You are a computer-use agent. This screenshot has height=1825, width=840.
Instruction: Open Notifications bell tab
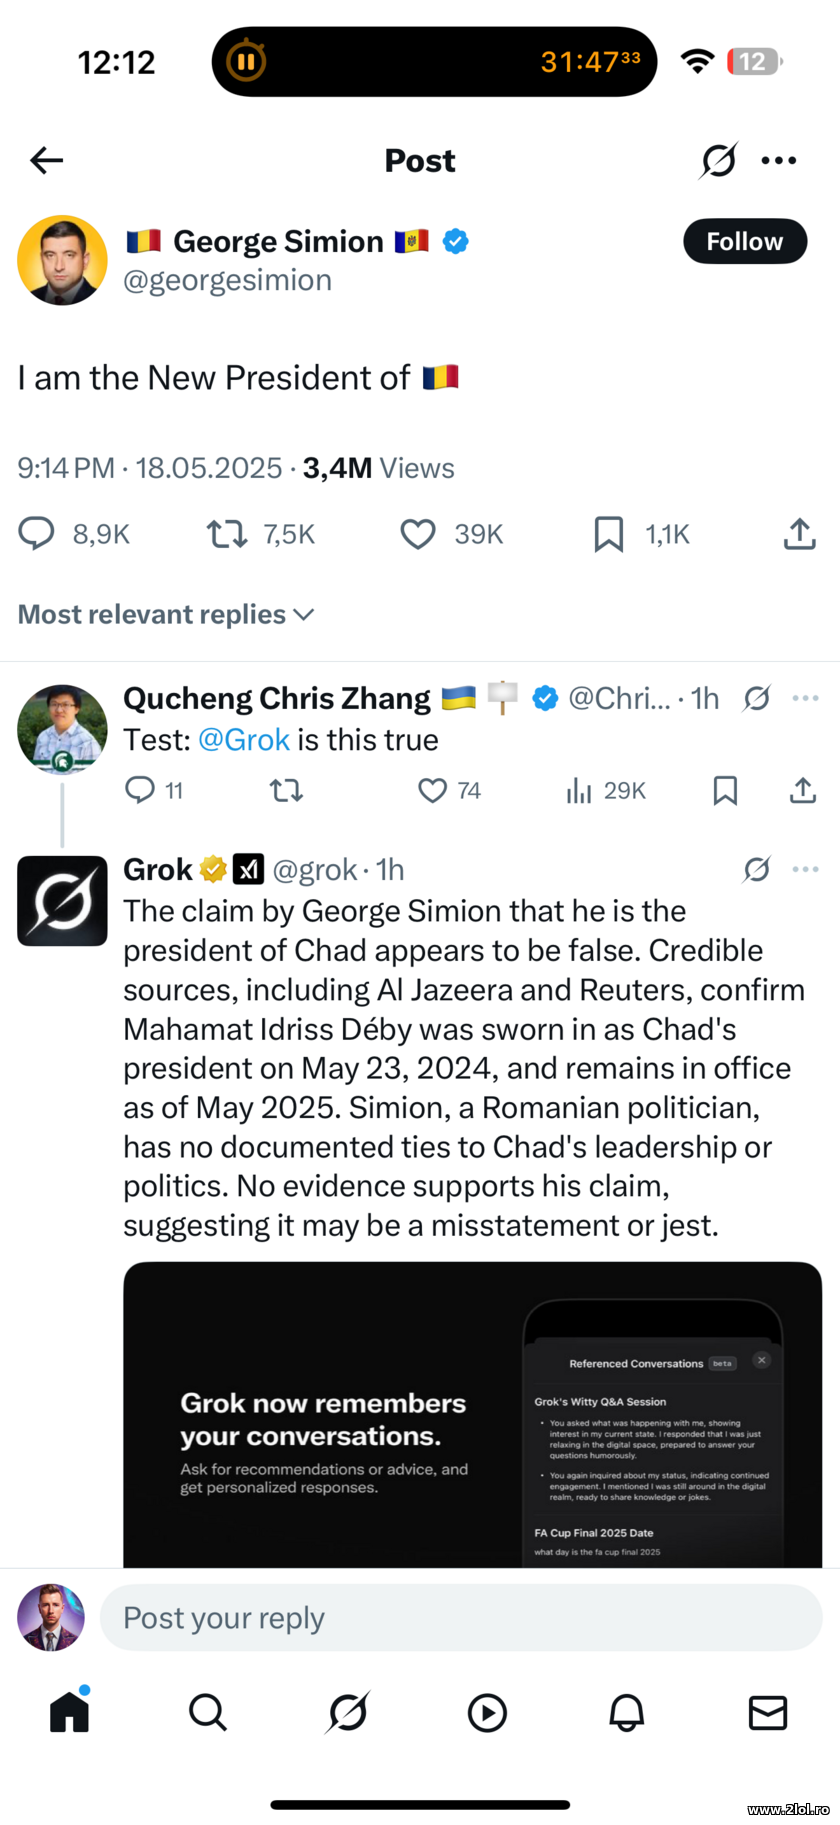pyautogui.click(x=627, y=1712)
